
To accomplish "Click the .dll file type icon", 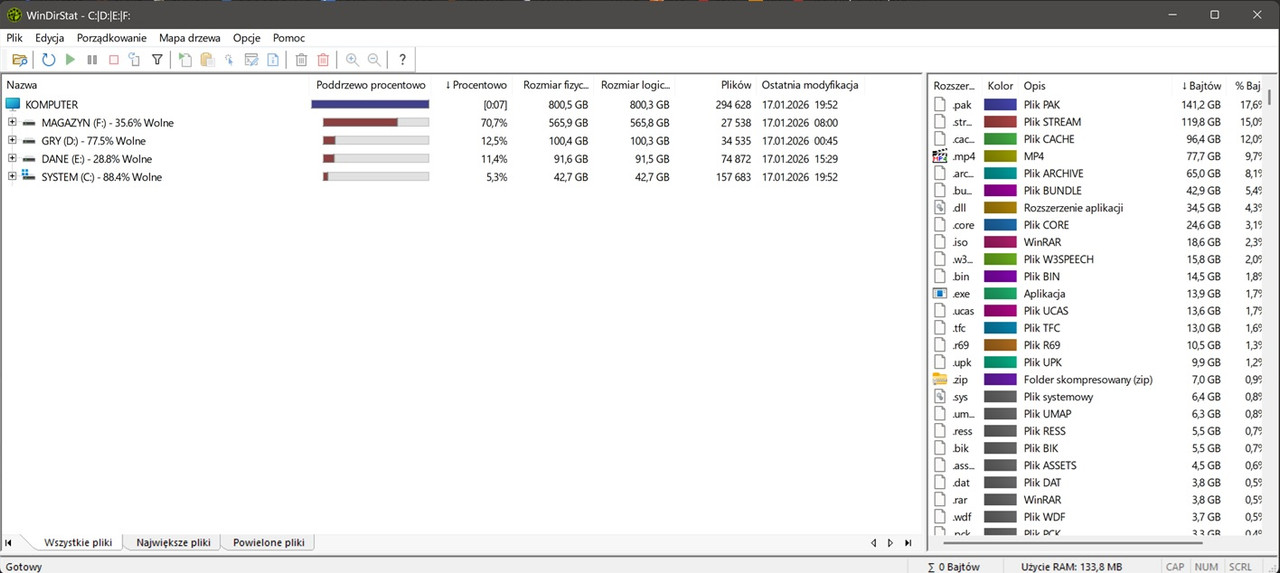I will point(939,208).
